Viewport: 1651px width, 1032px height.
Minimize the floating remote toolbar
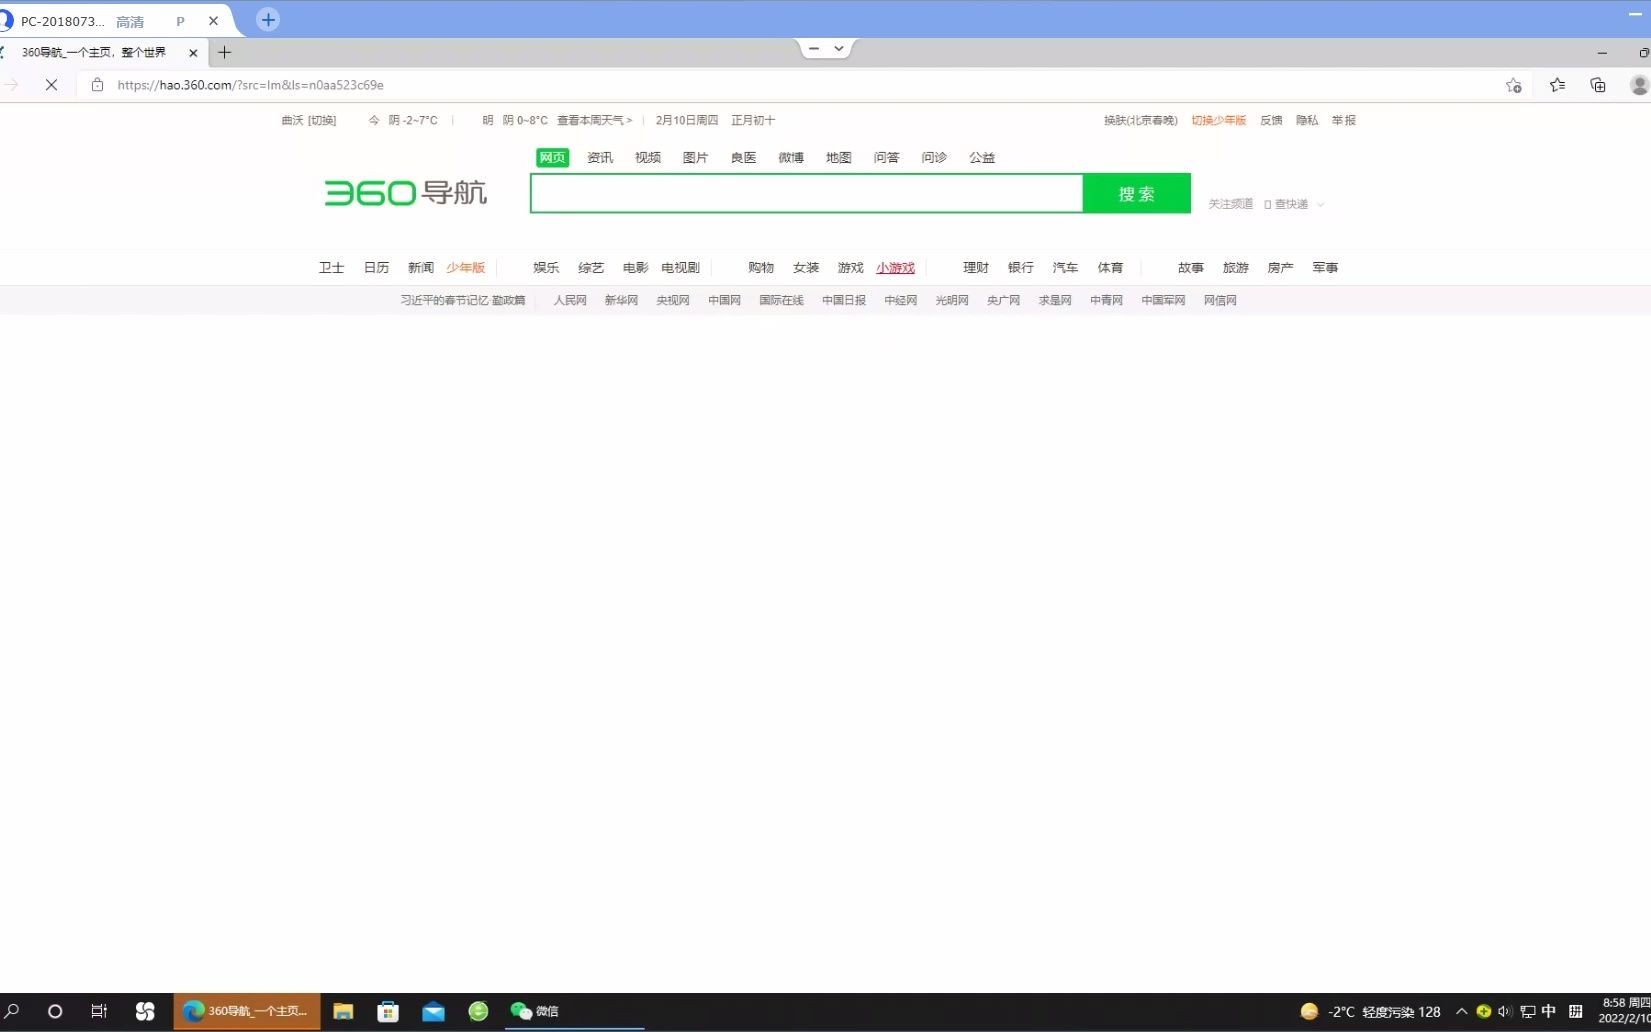coord(814,48)
